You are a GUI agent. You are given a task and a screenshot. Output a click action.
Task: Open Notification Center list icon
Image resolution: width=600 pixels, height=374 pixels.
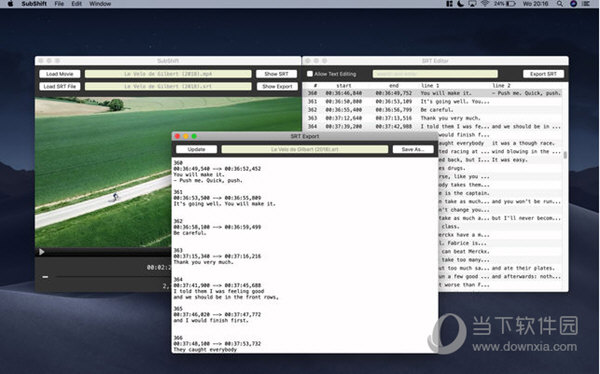[586, 4]
